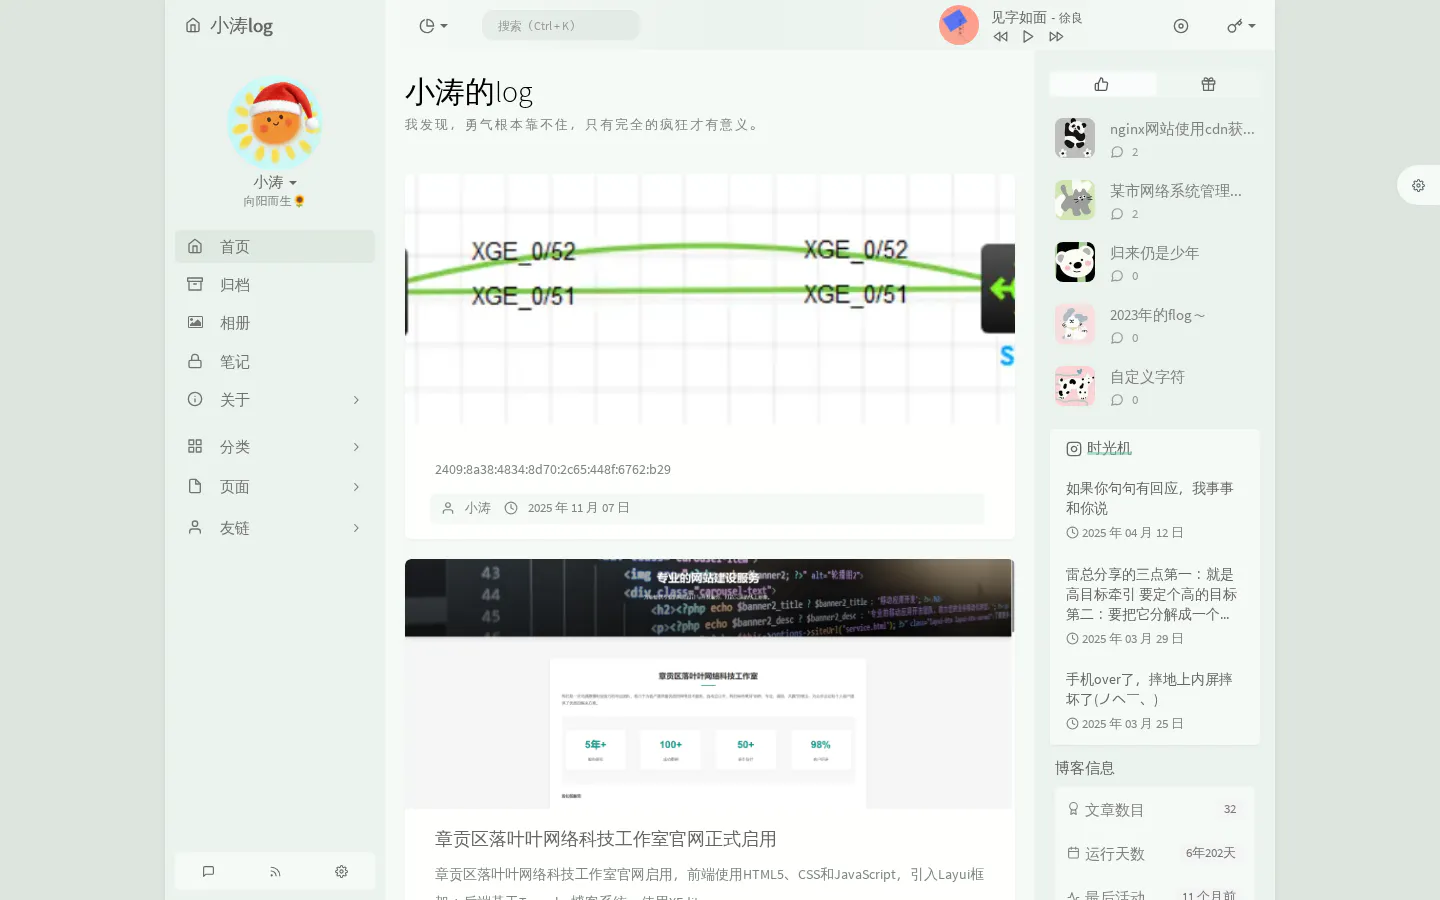Open the clock history dropdown in top bar
1440x900 pixels.
coord(433,26)
